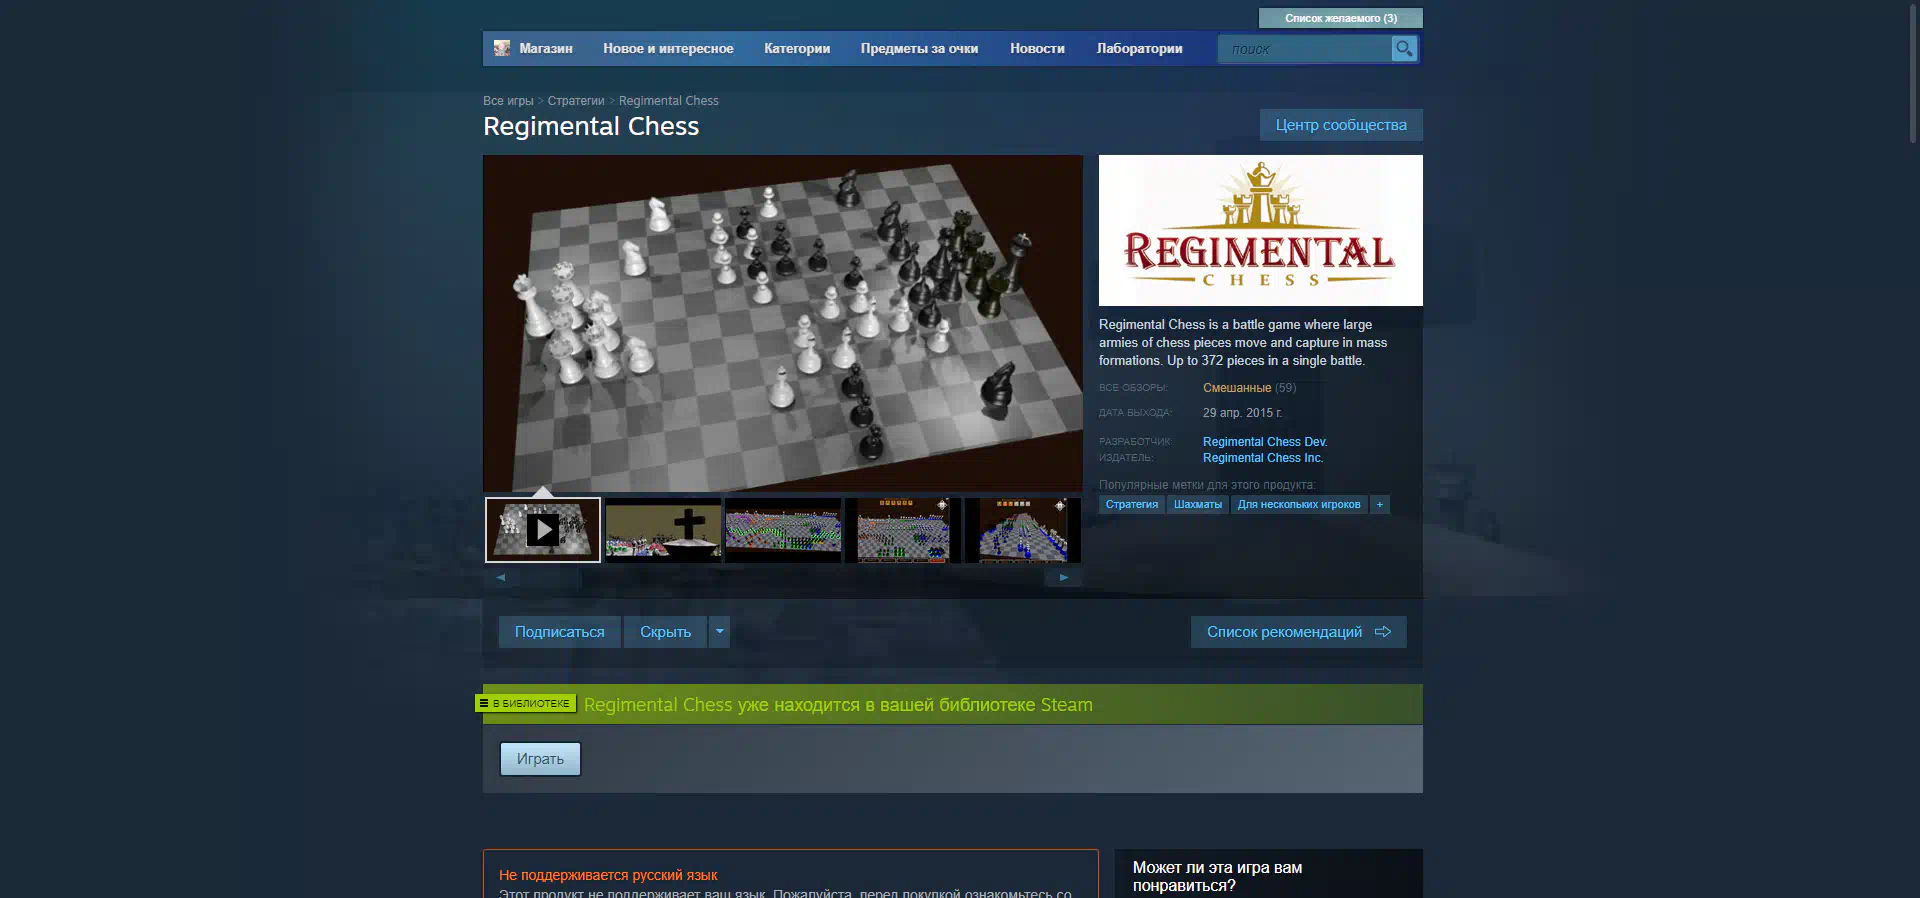
Task: Open the Новое и интересное menu
Action: [x=668, y=48]
